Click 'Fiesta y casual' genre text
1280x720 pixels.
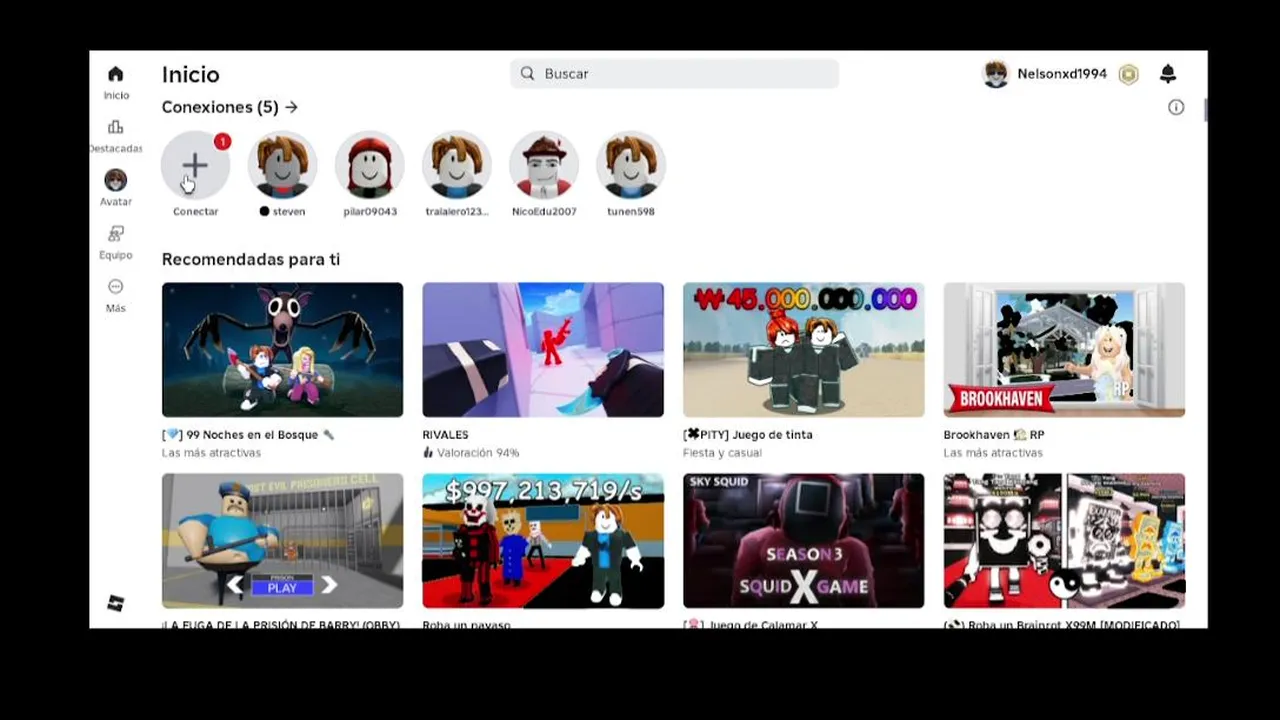point(723,453)
